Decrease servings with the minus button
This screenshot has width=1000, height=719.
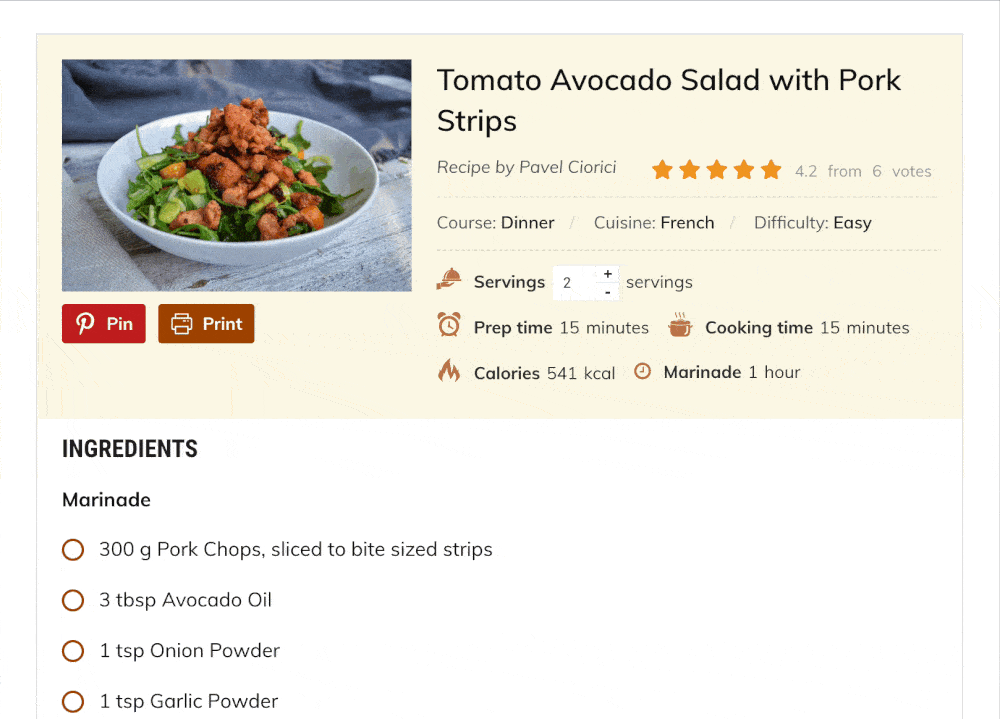click(608, 292)
